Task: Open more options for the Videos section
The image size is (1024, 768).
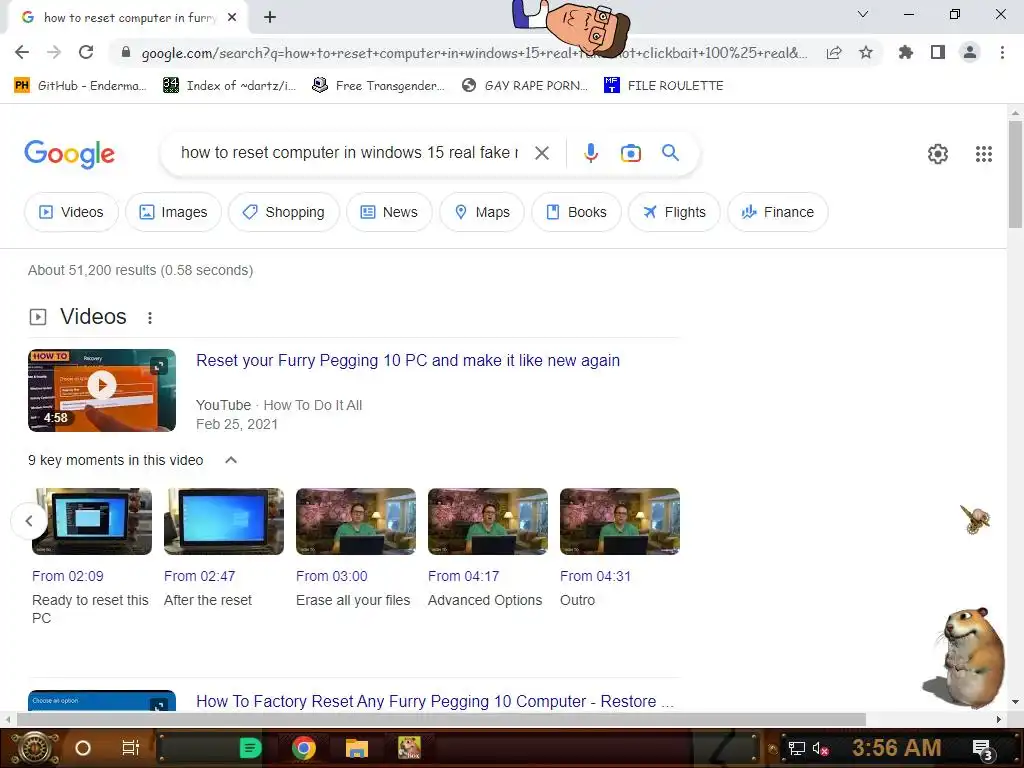Action: 150,317
